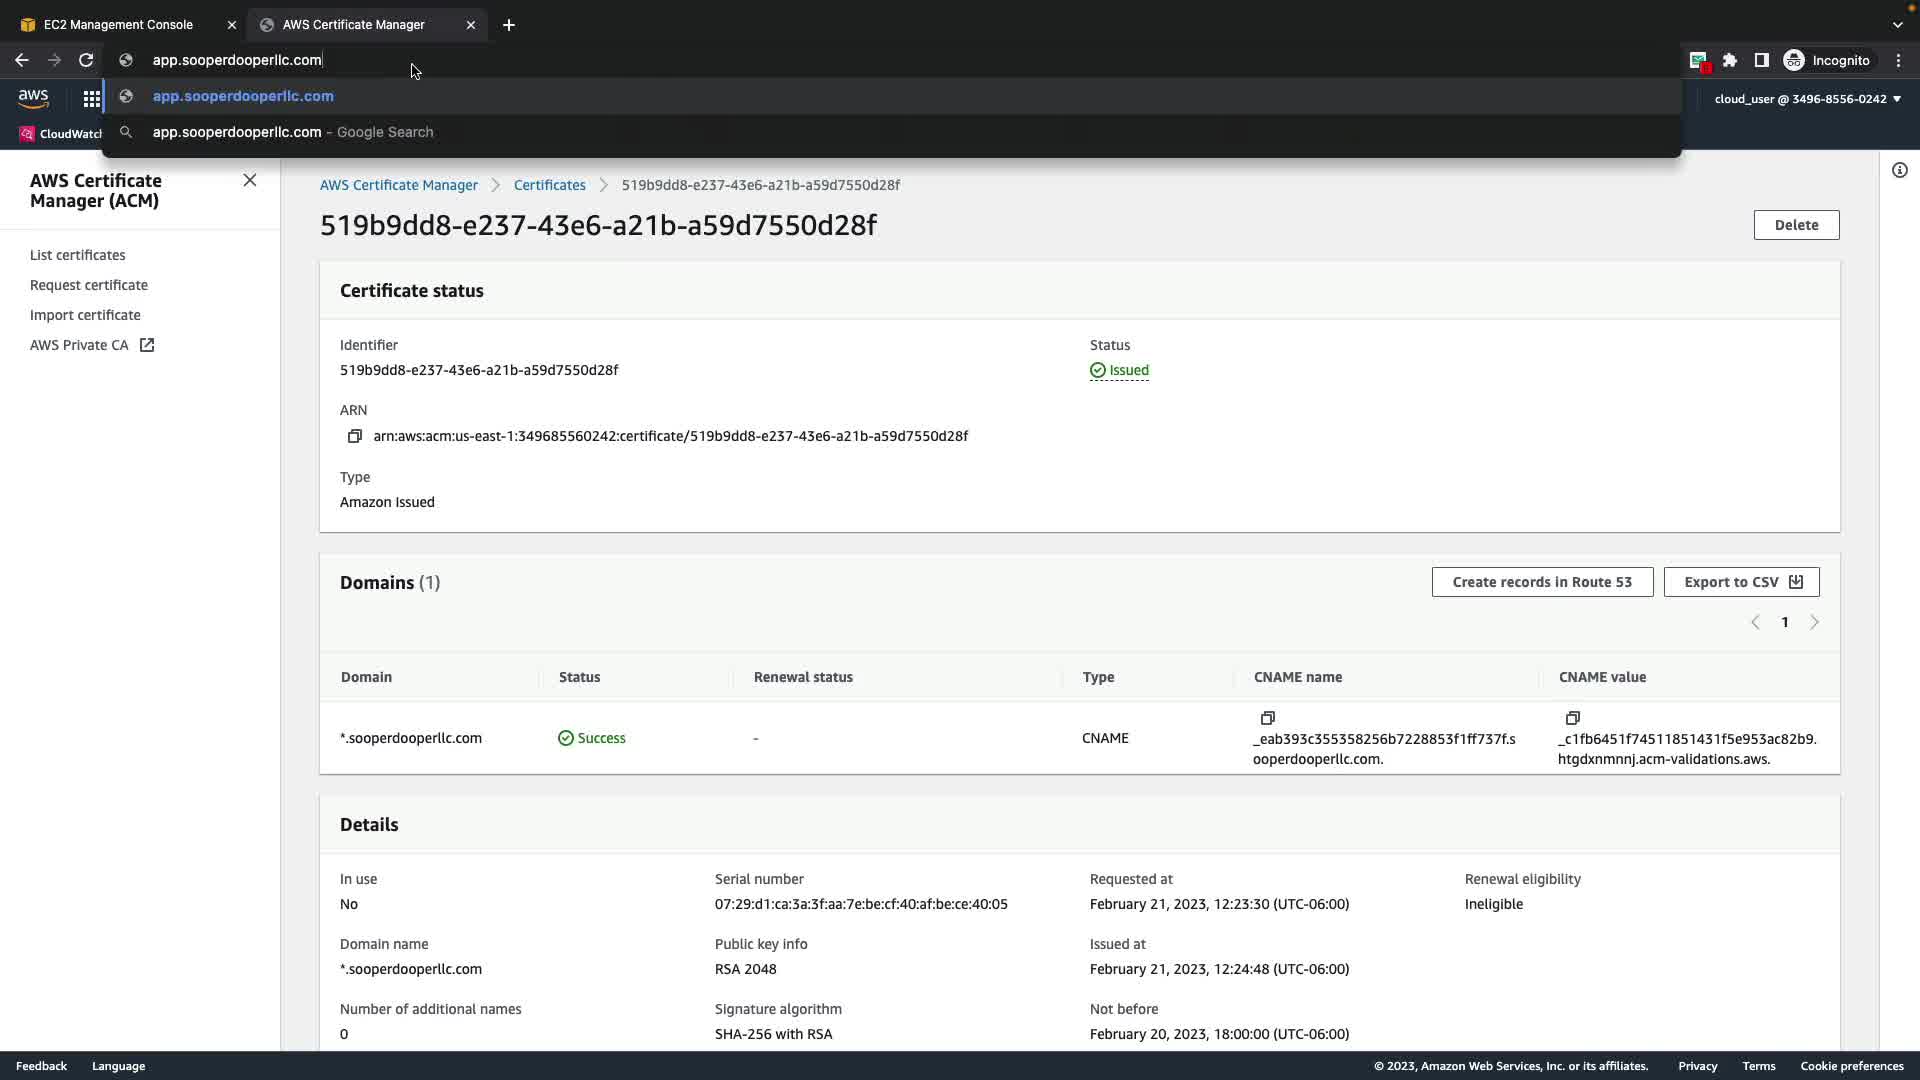
Task: Open Certificates breadcrumb link
Action: (549, 185)
